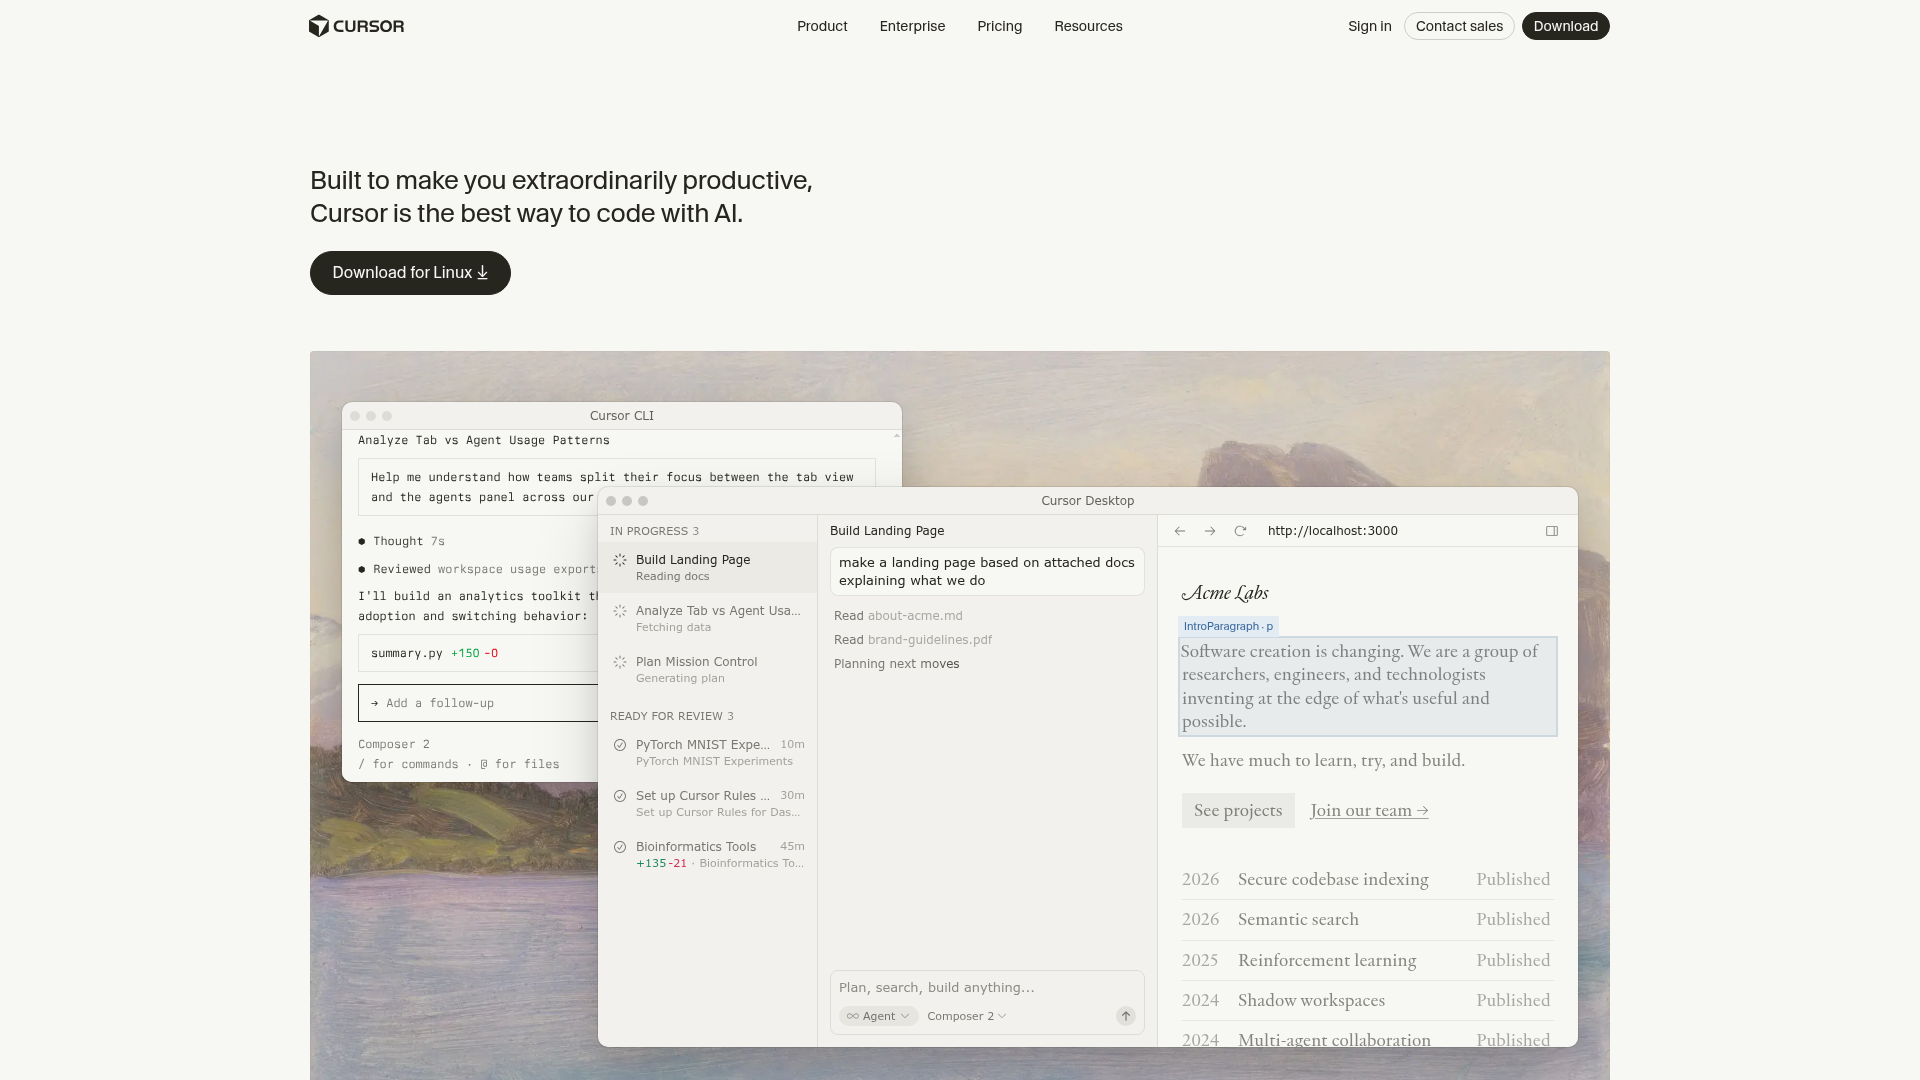Open the Set up Cursor Rules task
The width and height of the screenshot is (1920, 1080).
click(x=707, y=804)
